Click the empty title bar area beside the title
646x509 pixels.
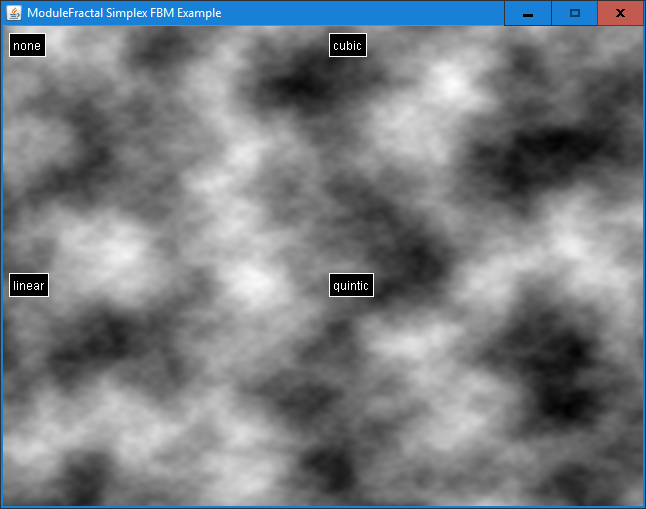370,13
